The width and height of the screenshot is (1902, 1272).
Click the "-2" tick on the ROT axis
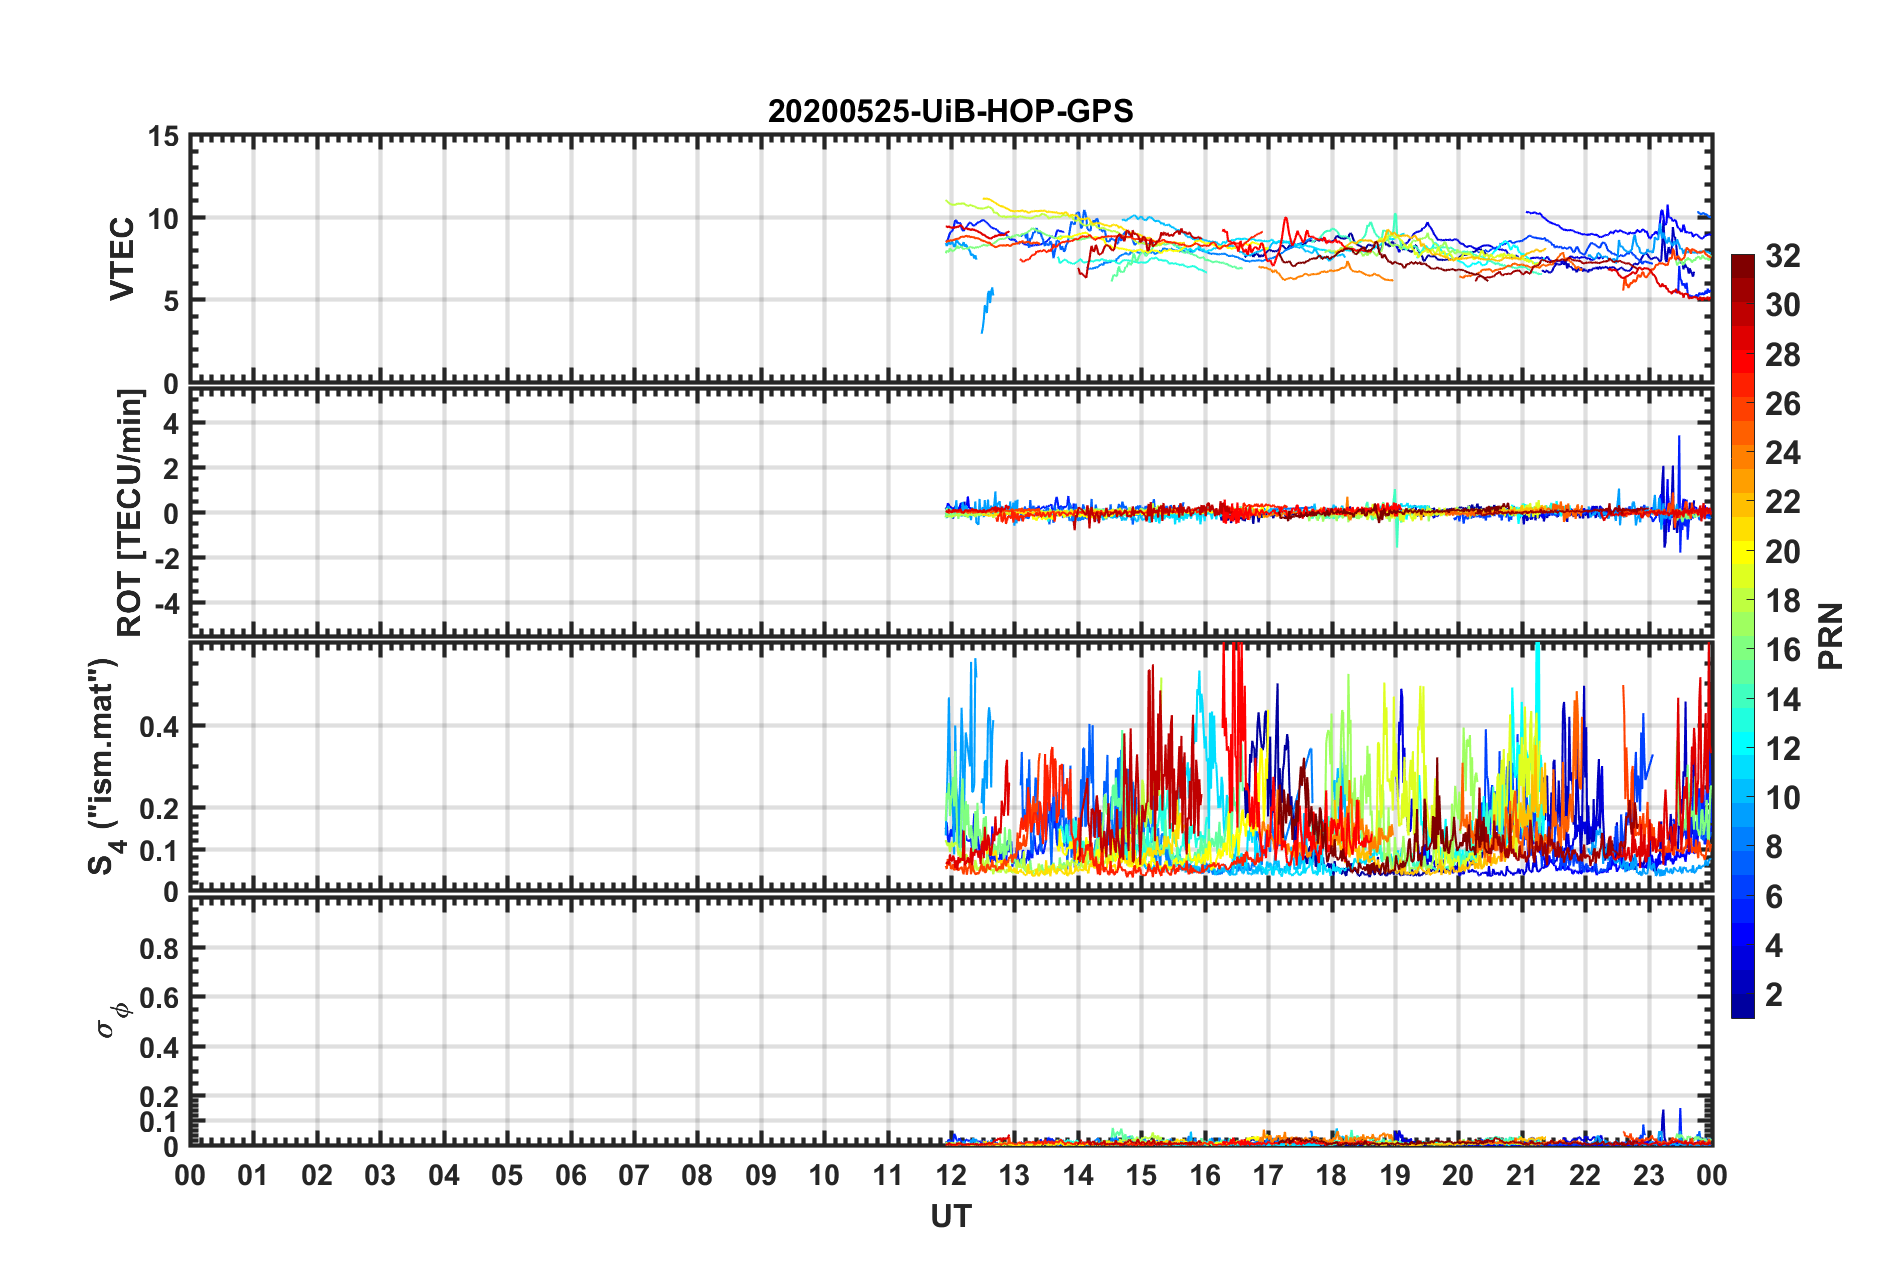[167, 559]
